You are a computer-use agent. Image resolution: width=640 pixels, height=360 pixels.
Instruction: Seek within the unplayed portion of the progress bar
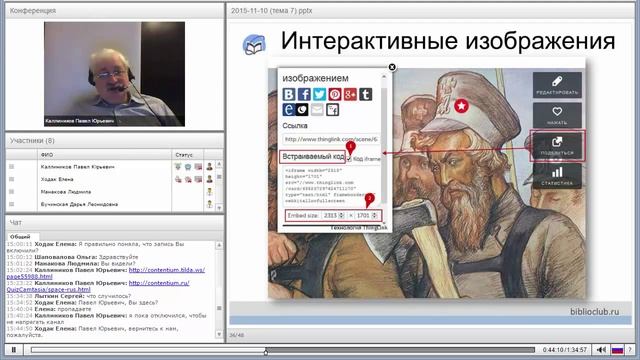tap(400, 350)
